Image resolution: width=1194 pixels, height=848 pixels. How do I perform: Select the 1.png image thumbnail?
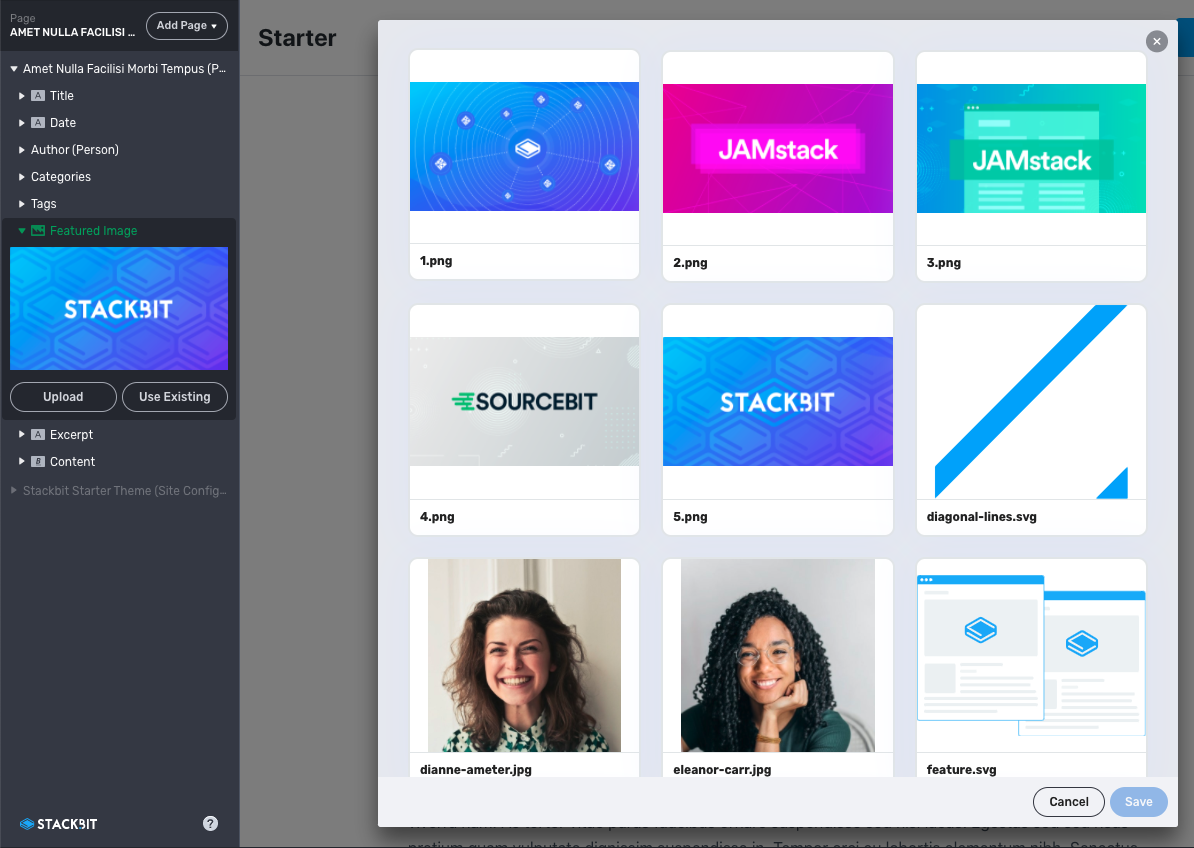tap(524, 146)
